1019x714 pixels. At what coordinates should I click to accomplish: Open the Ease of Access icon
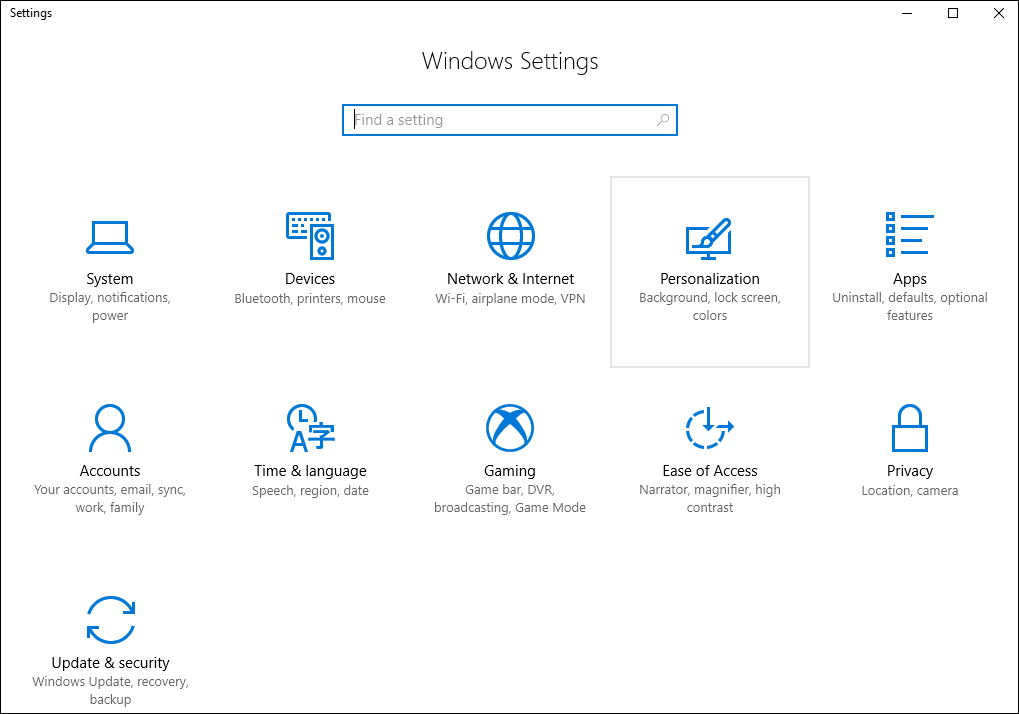click(x=709, y=429)
